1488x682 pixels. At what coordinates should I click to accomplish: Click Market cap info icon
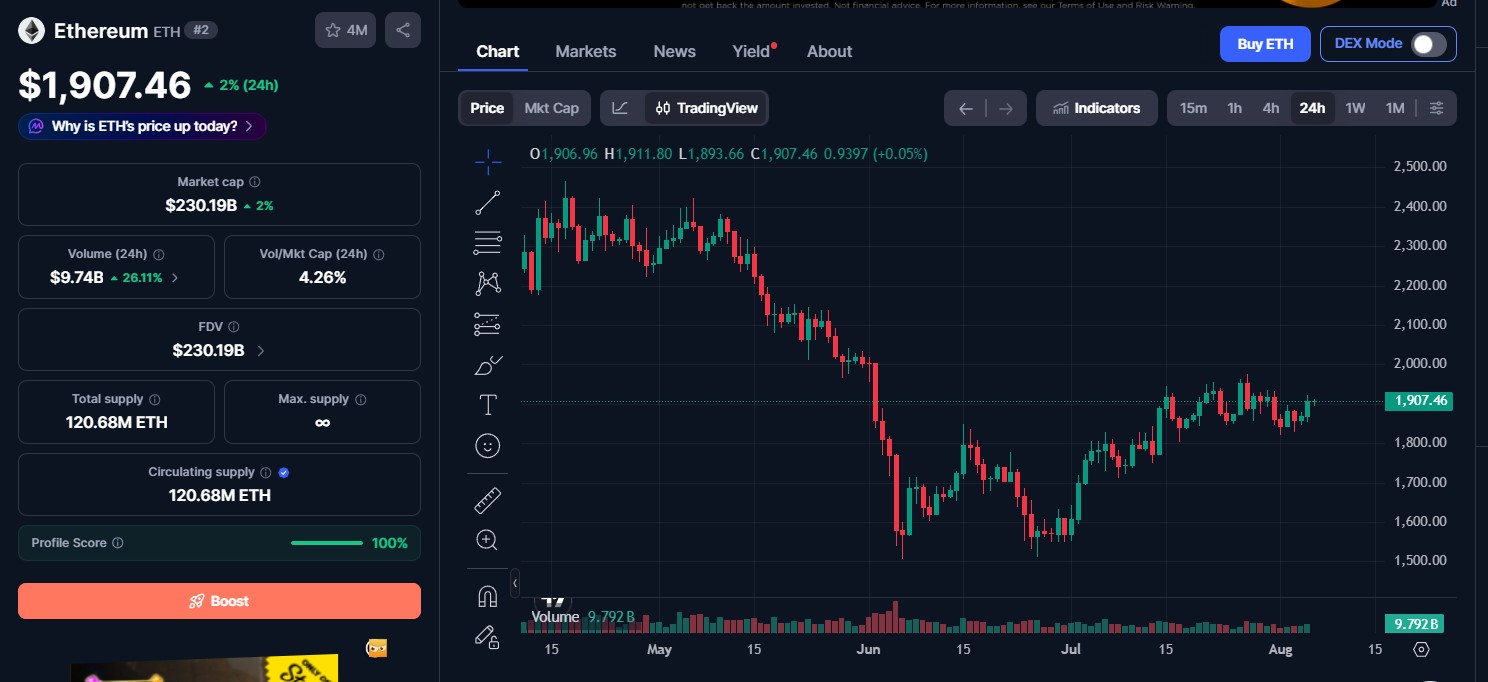tap(255, 182)
